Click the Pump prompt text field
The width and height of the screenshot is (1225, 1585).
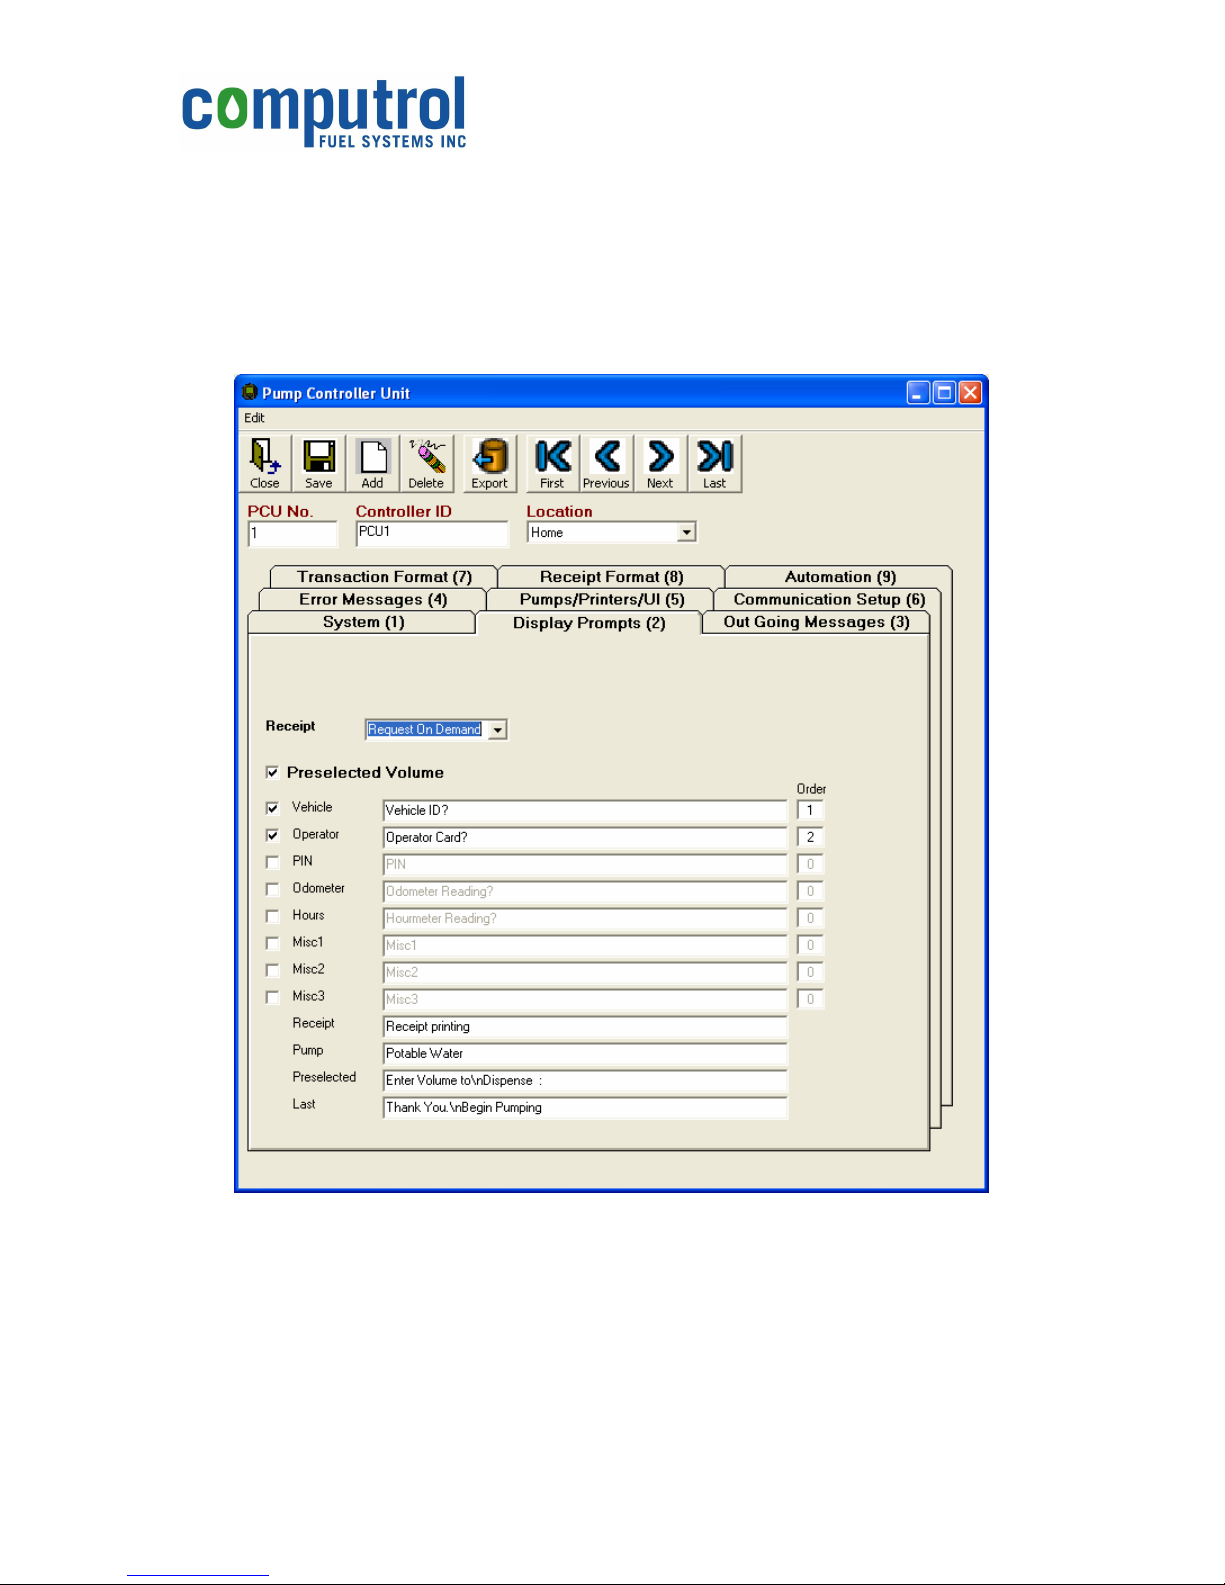click(585, 1054)
